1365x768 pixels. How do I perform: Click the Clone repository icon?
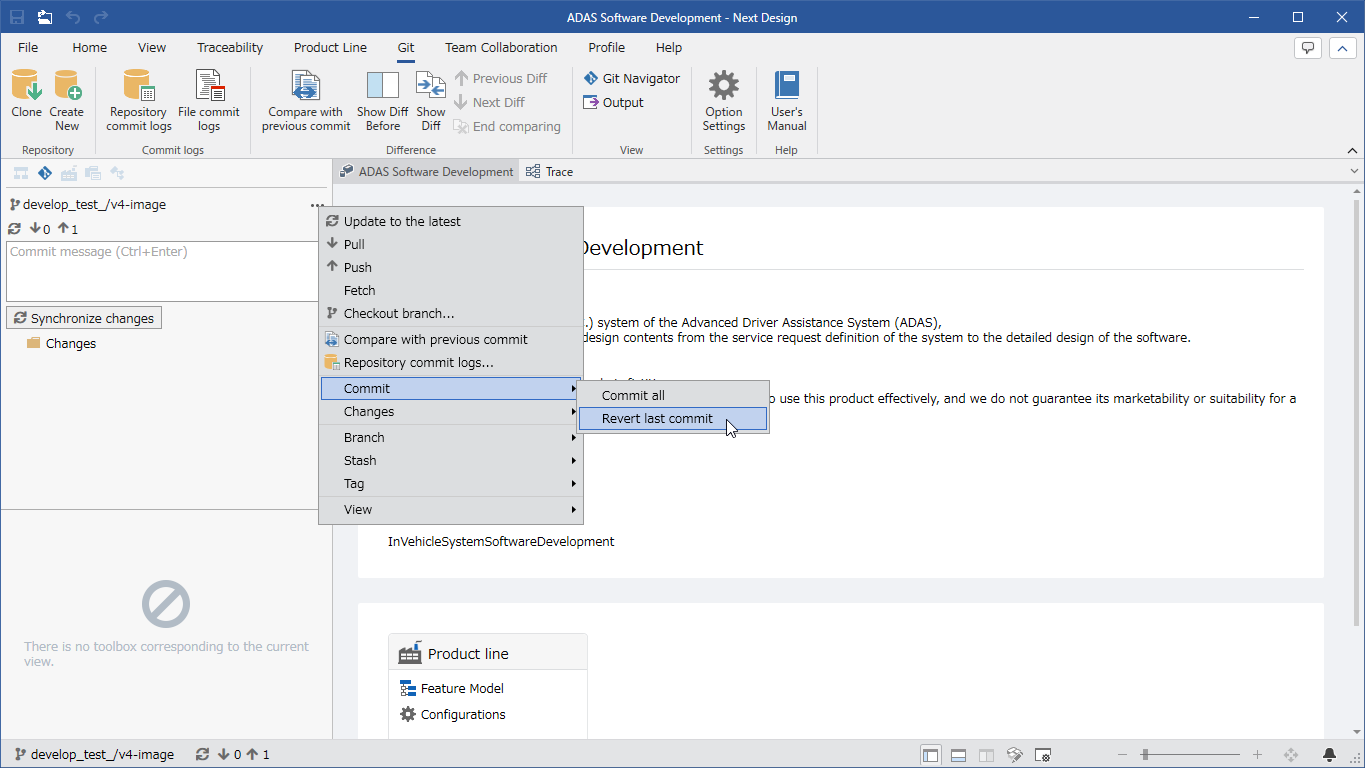pos(26,85)
